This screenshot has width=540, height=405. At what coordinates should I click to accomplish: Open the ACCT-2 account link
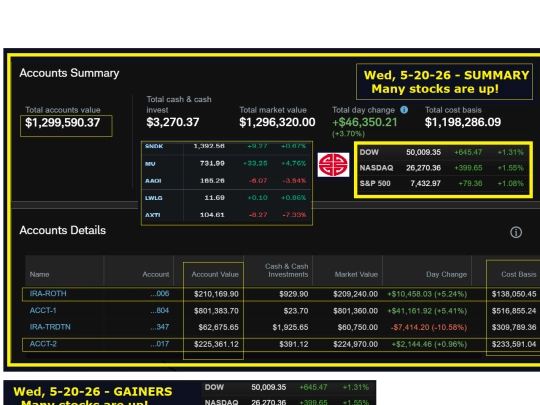tap(43, 344)
